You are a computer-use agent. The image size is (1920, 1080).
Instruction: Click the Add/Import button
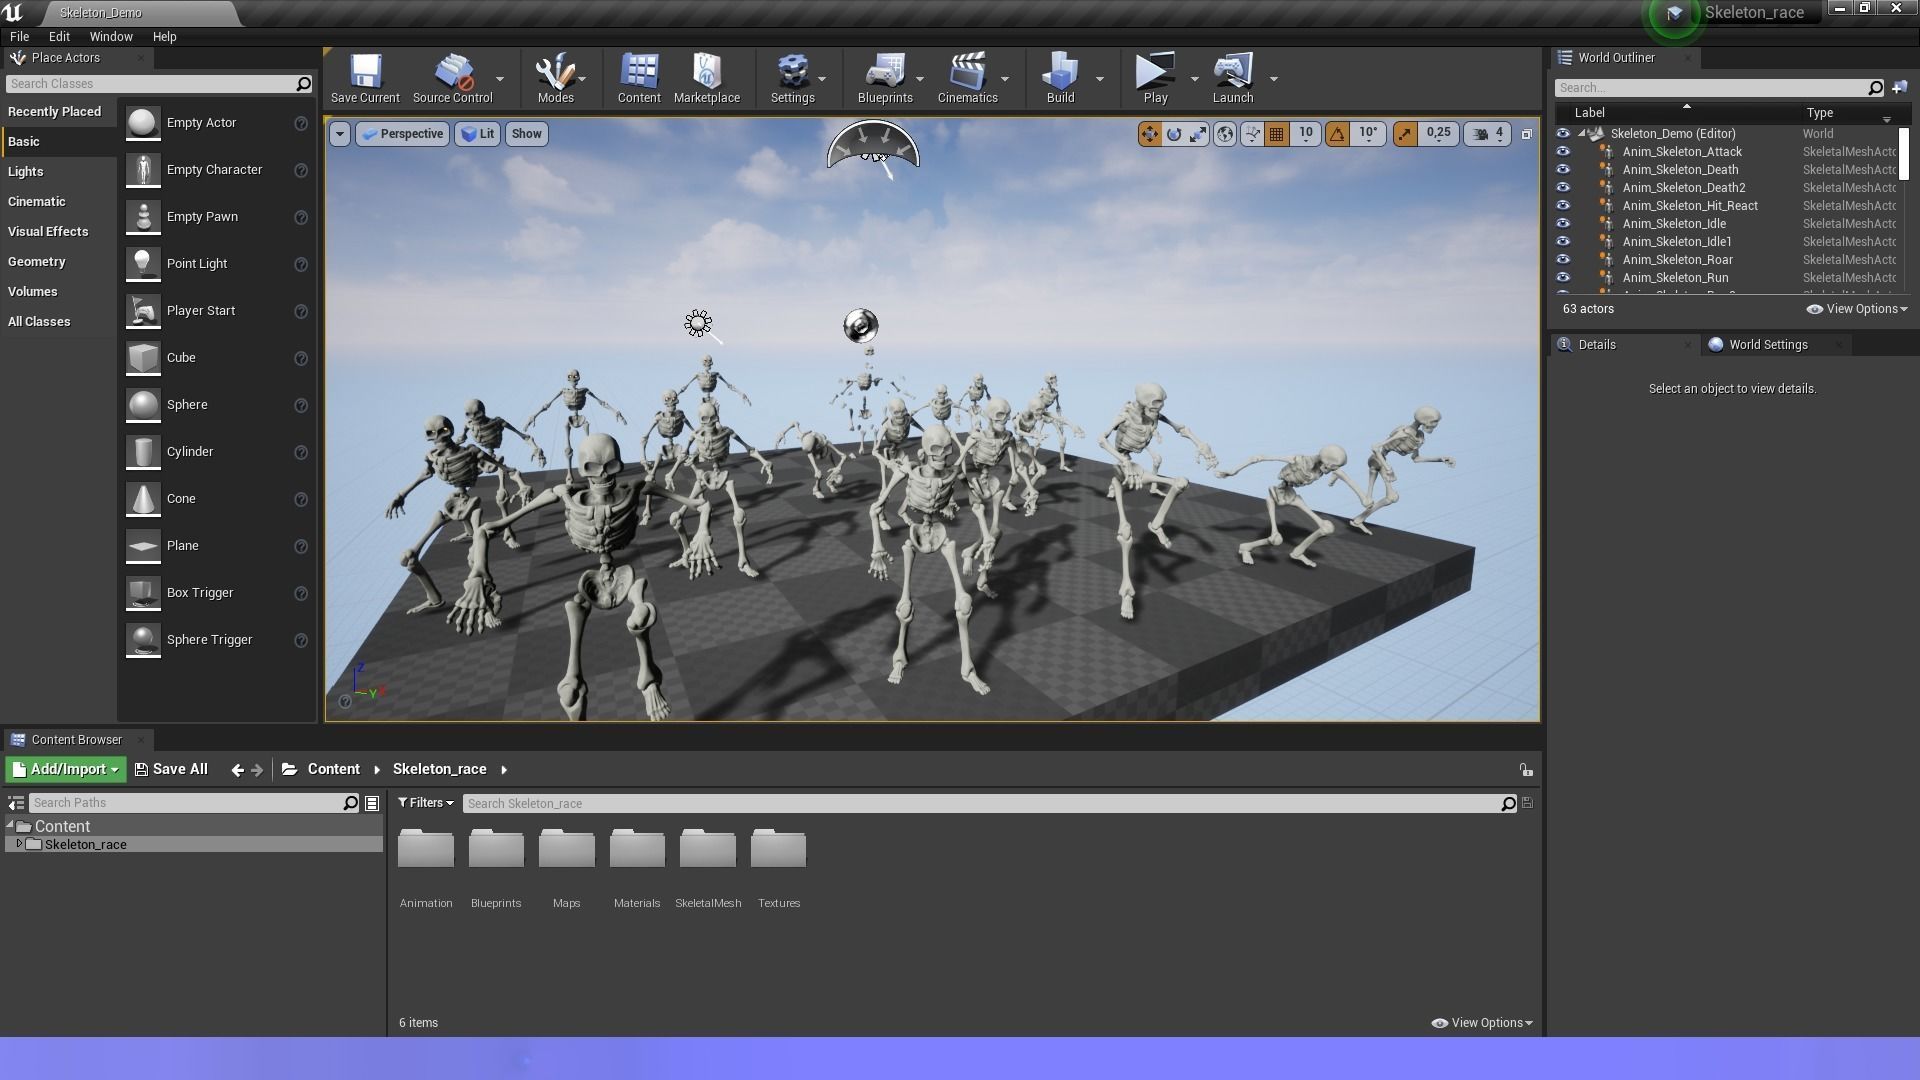(66, 769)
